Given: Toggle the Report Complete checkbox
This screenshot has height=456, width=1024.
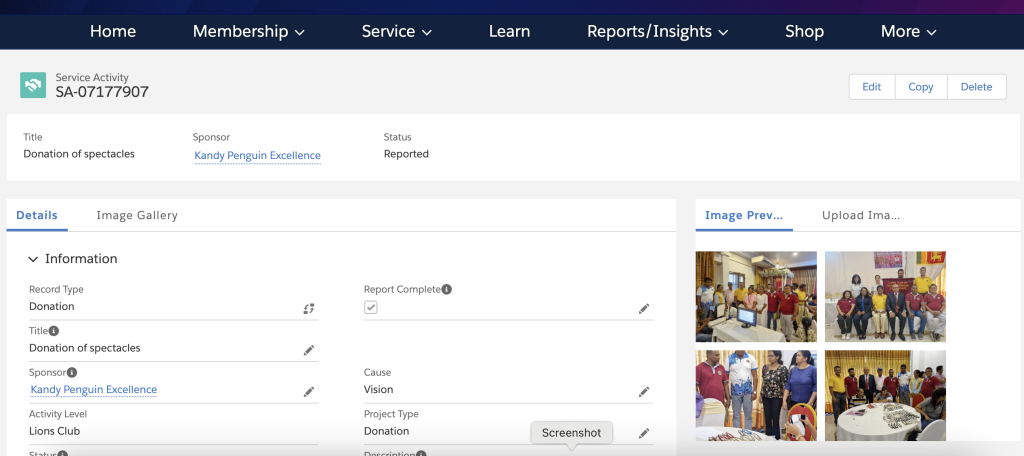Looking at the screenshot, I should click(370, 307).
